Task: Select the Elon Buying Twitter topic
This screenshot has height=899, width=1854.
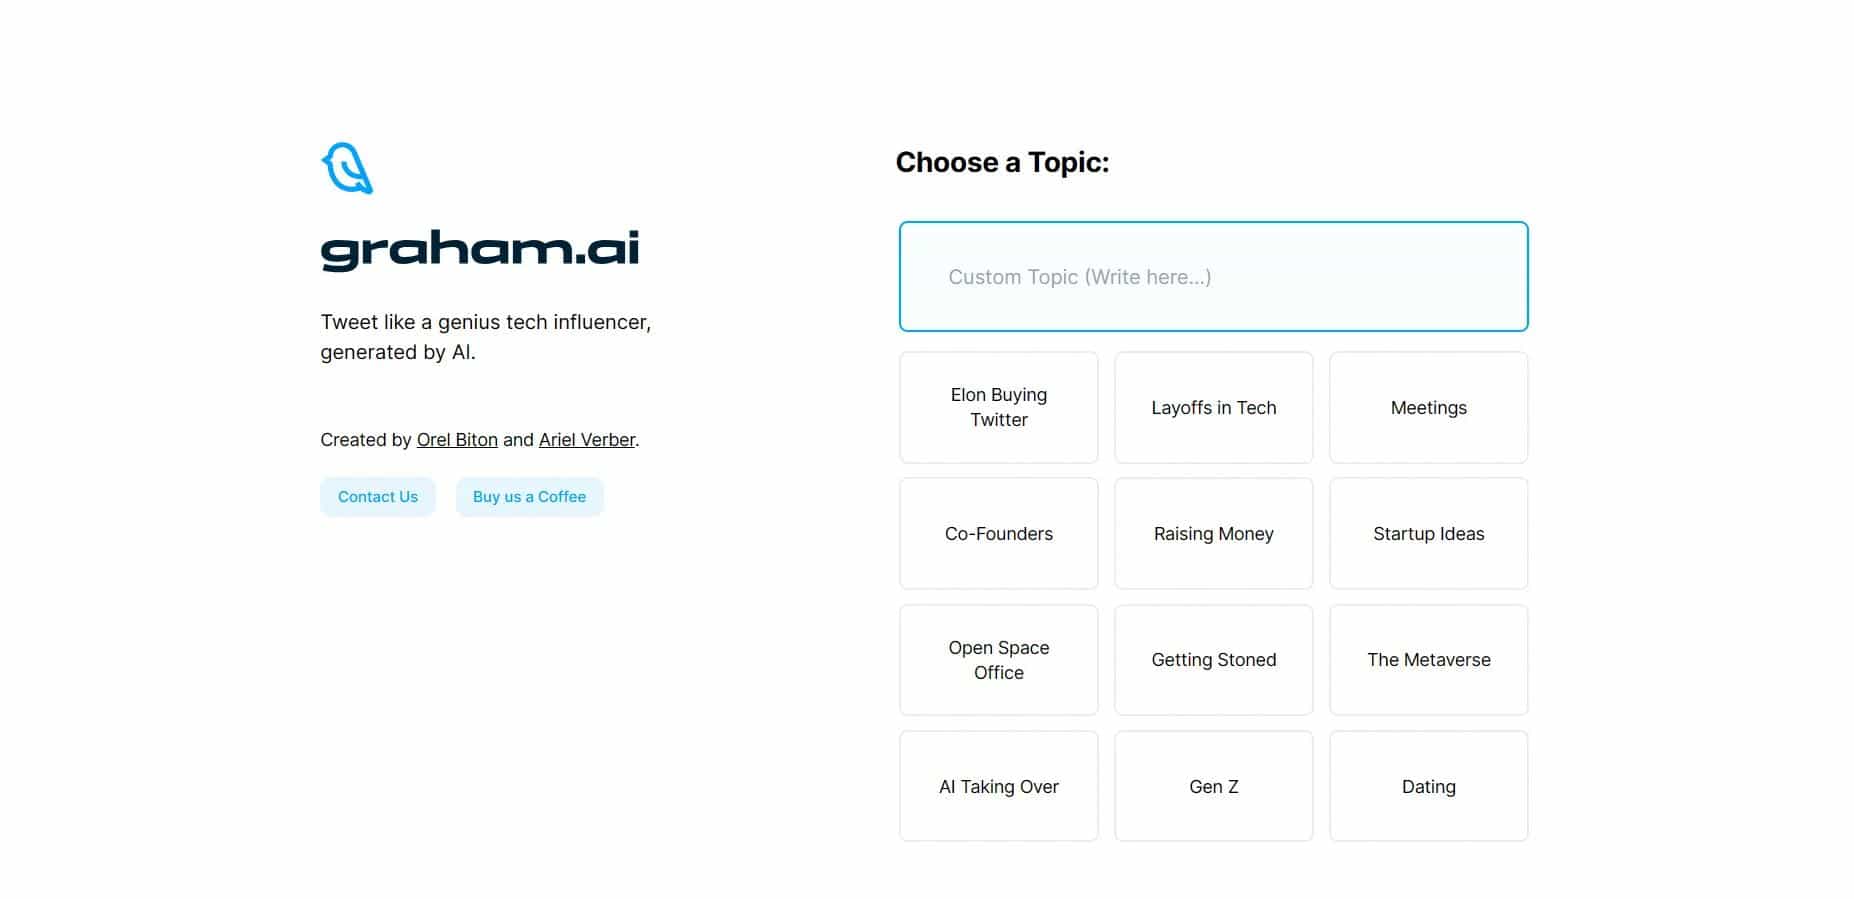Action: pos(998,408)
